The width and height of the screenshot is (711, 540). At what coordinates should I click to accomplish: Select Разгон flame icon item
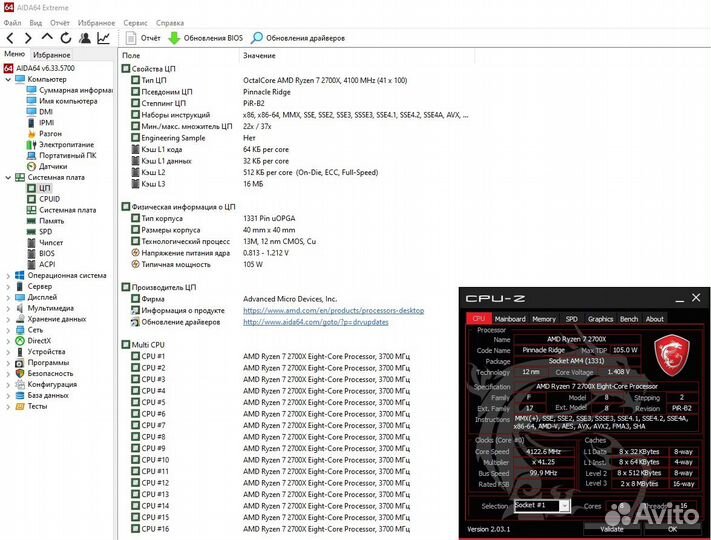pos(44,134)
